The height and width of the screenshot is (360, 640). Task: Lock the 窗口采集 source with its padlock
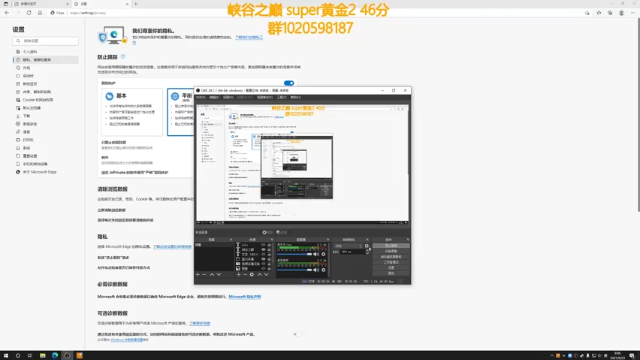coord(269,259)
